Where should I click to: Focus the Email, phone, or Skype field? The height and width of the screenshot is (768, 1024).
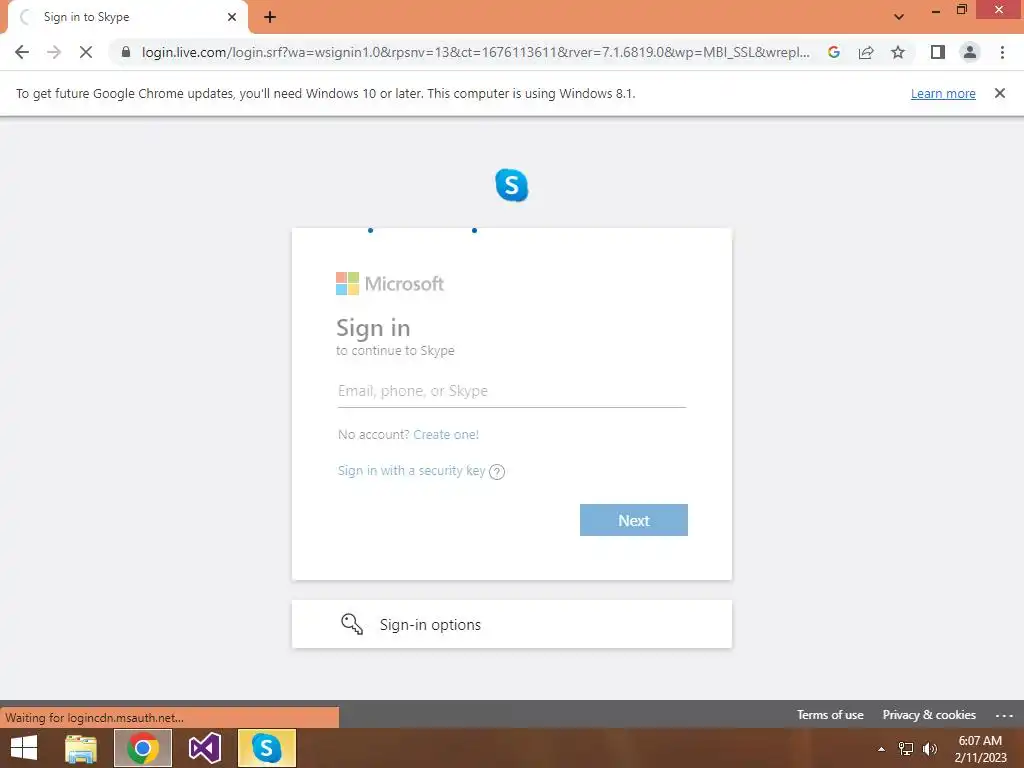[x=511, y=391]
